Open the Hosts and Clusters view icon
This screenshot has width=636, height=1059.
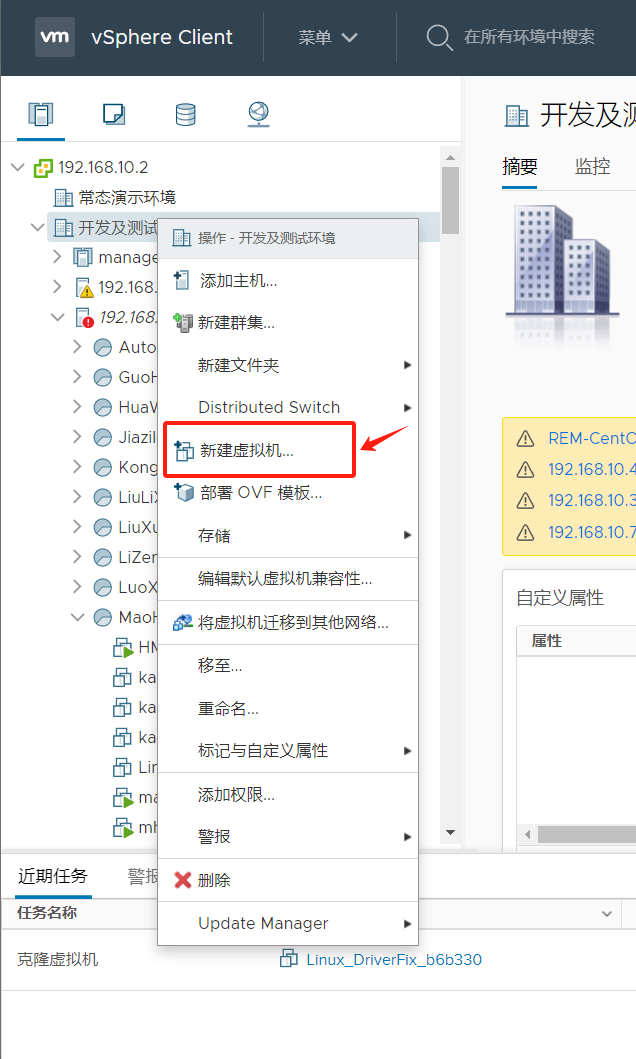[41, 114]
